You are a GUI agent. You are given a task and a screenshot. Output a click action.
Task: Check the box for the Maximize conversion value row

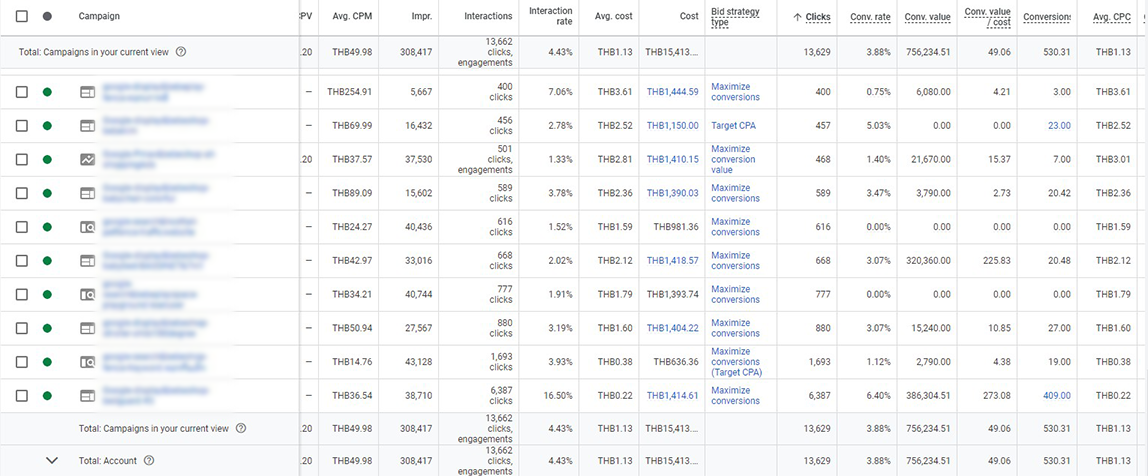pos(22,160)
